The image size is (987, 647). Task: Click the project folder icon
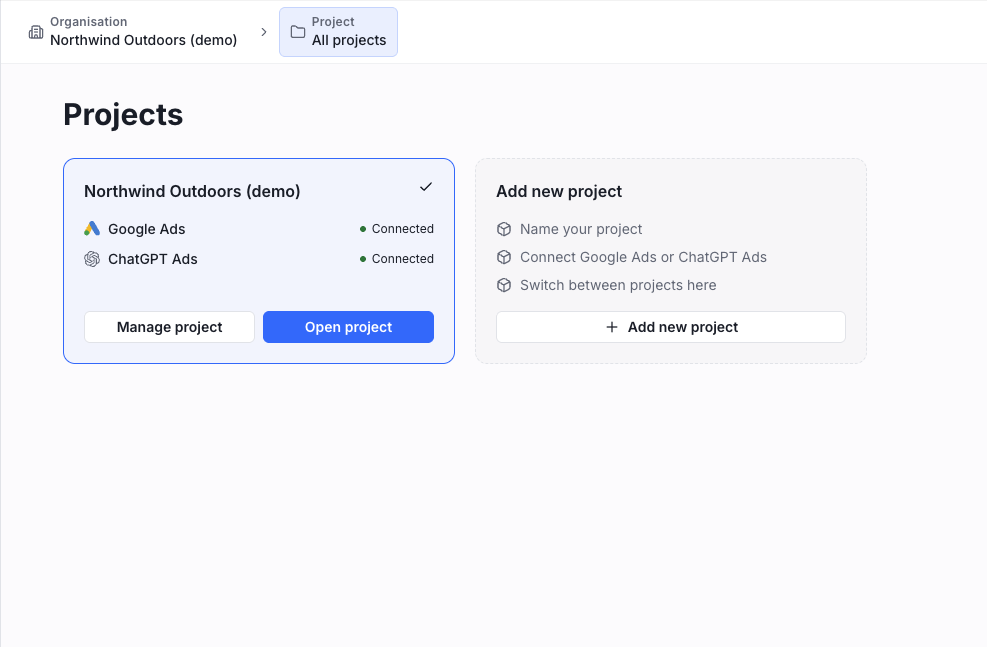pyautogui.click(x=298, y=32)
